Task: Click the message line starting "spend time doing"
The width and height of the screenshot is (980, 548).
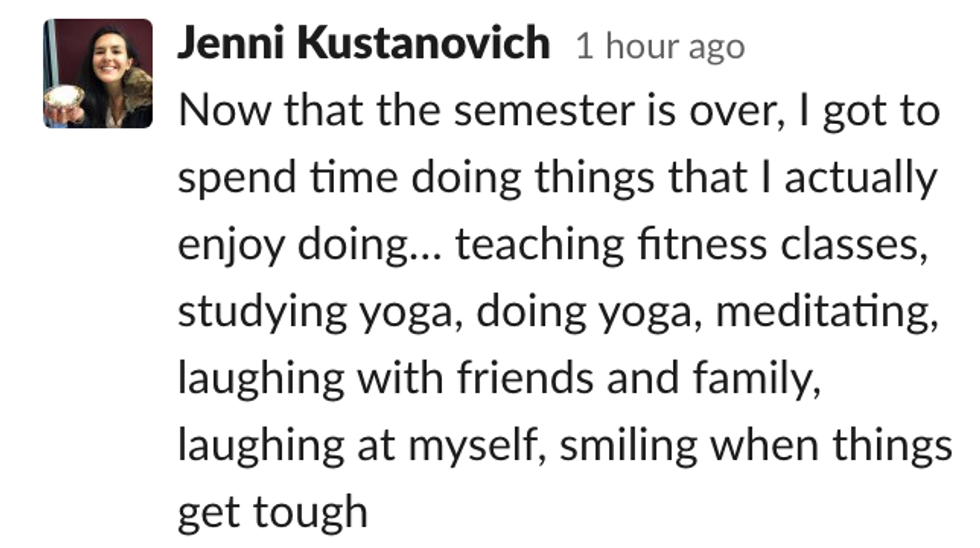Action: click(557, 178)
